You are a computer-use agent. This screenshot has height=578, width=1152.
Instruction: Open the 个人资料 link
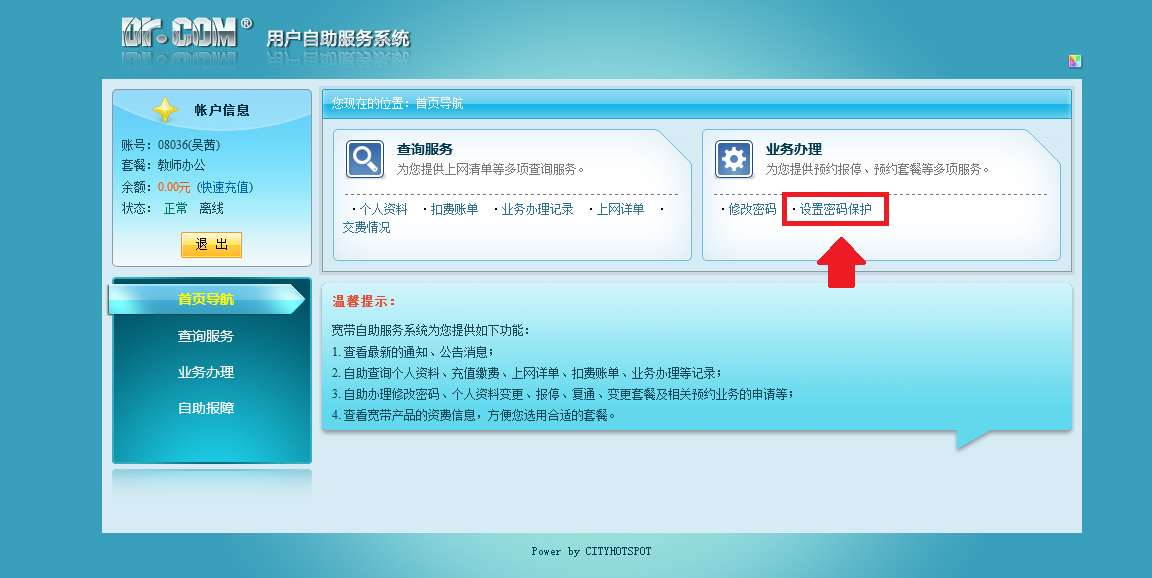point(383,209)
